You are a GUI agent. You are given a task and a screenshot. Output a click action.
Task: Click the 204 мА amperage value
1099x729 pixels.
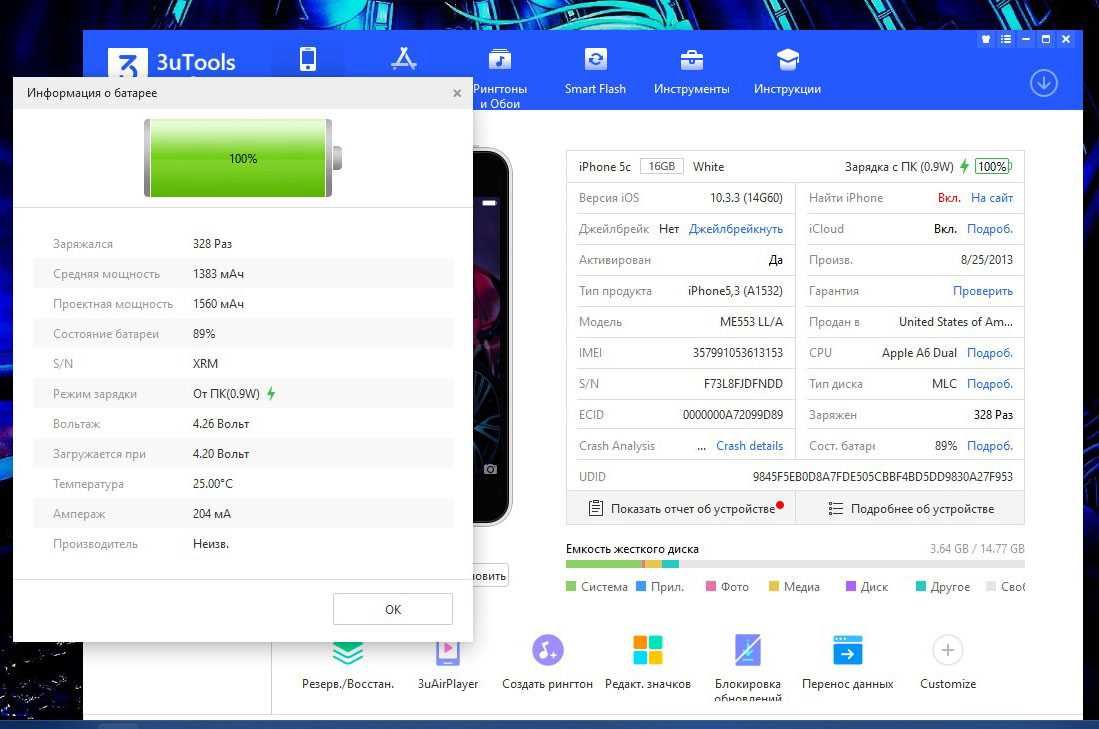212,514
